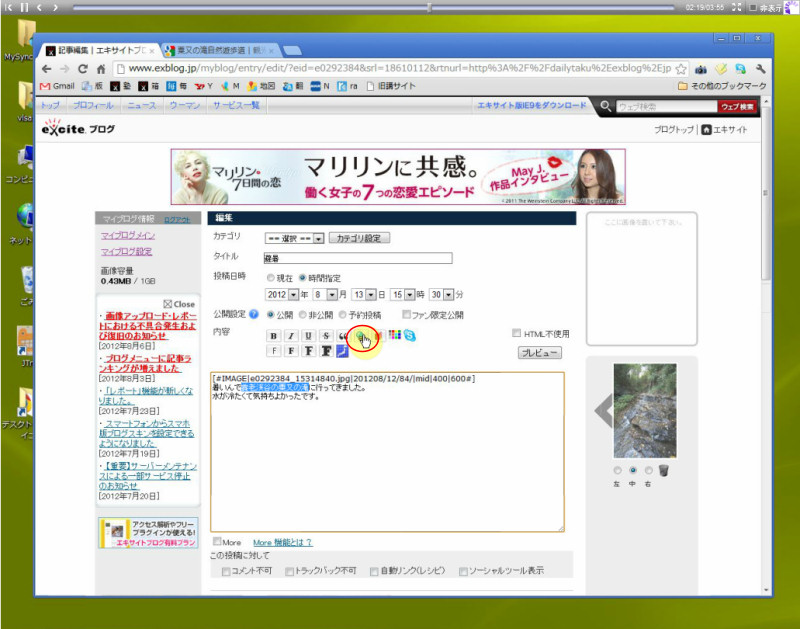
Task: Apply italic formatting button
Action: tap(291, 336)
